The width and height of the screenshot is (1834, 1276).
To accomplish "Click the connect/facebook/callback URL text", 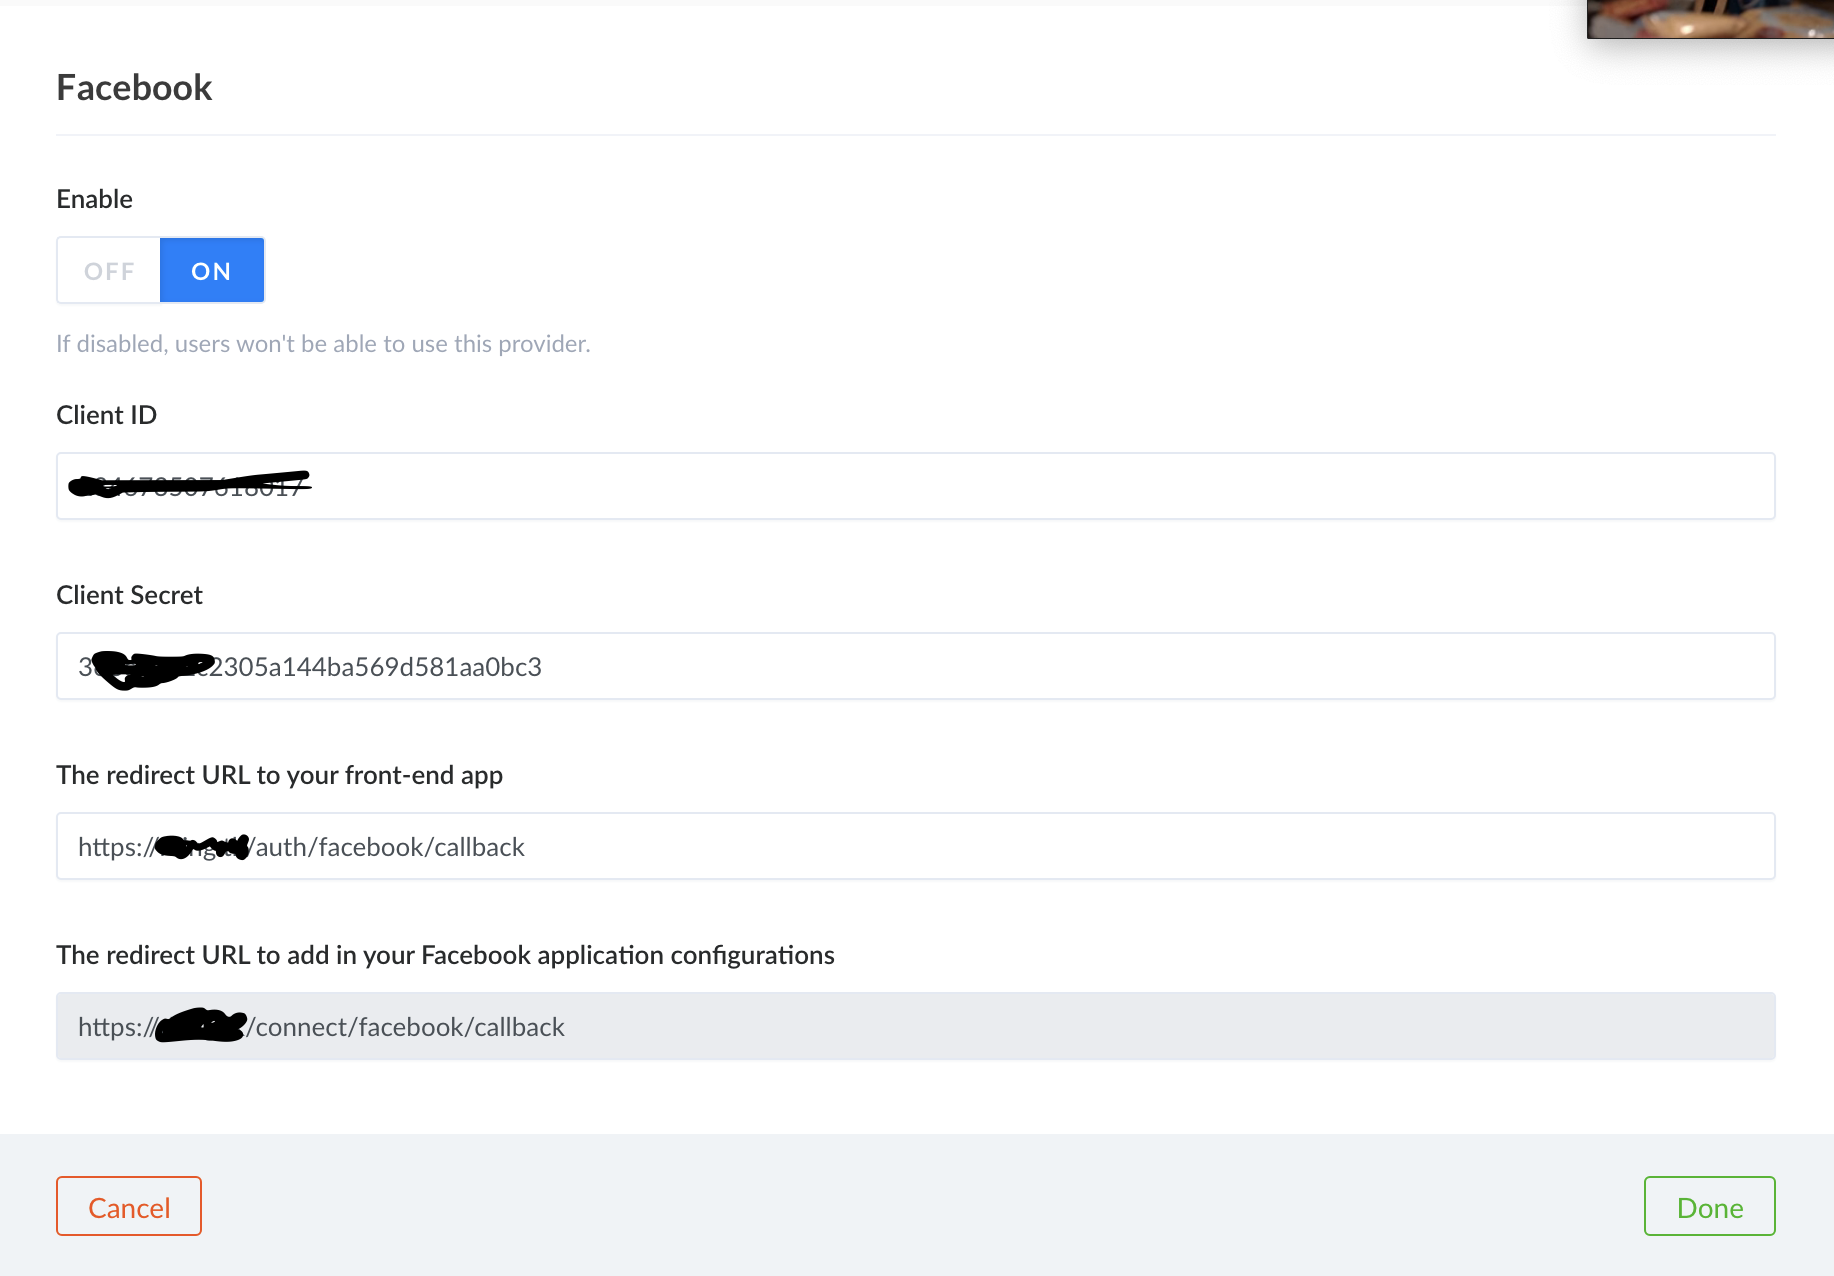I will point(320,1026).
